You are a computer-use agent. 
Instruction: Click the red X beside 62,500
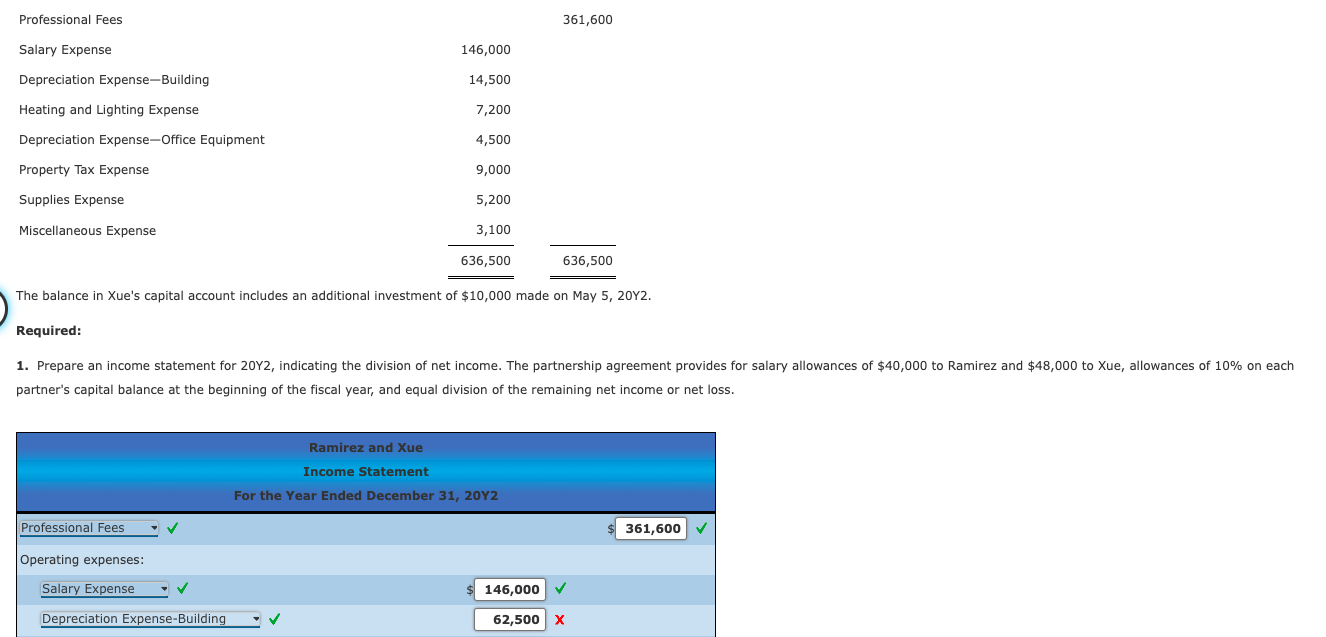(x=560, y=619)
